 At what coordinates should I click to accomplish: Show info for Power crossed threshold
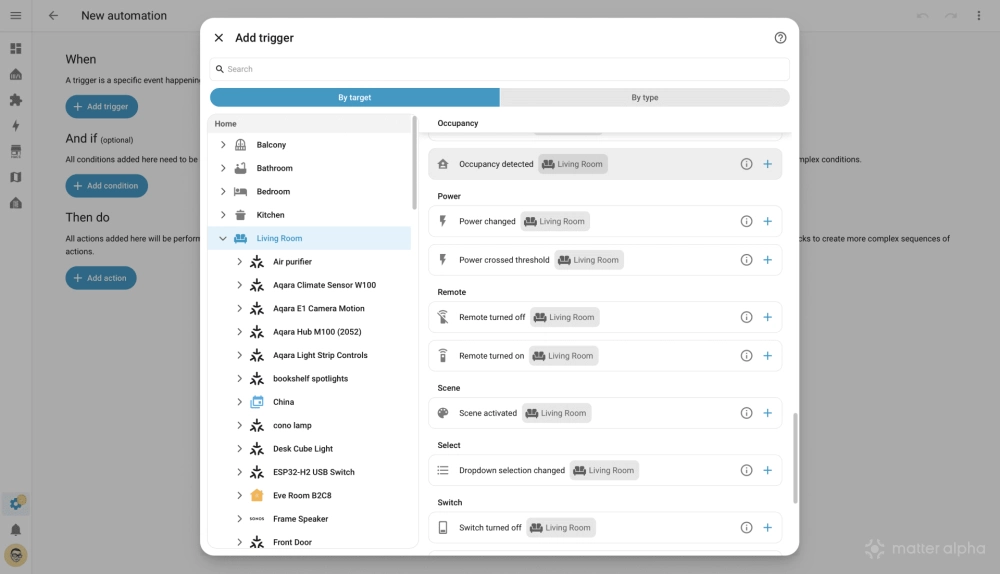(x=746, y=260)
